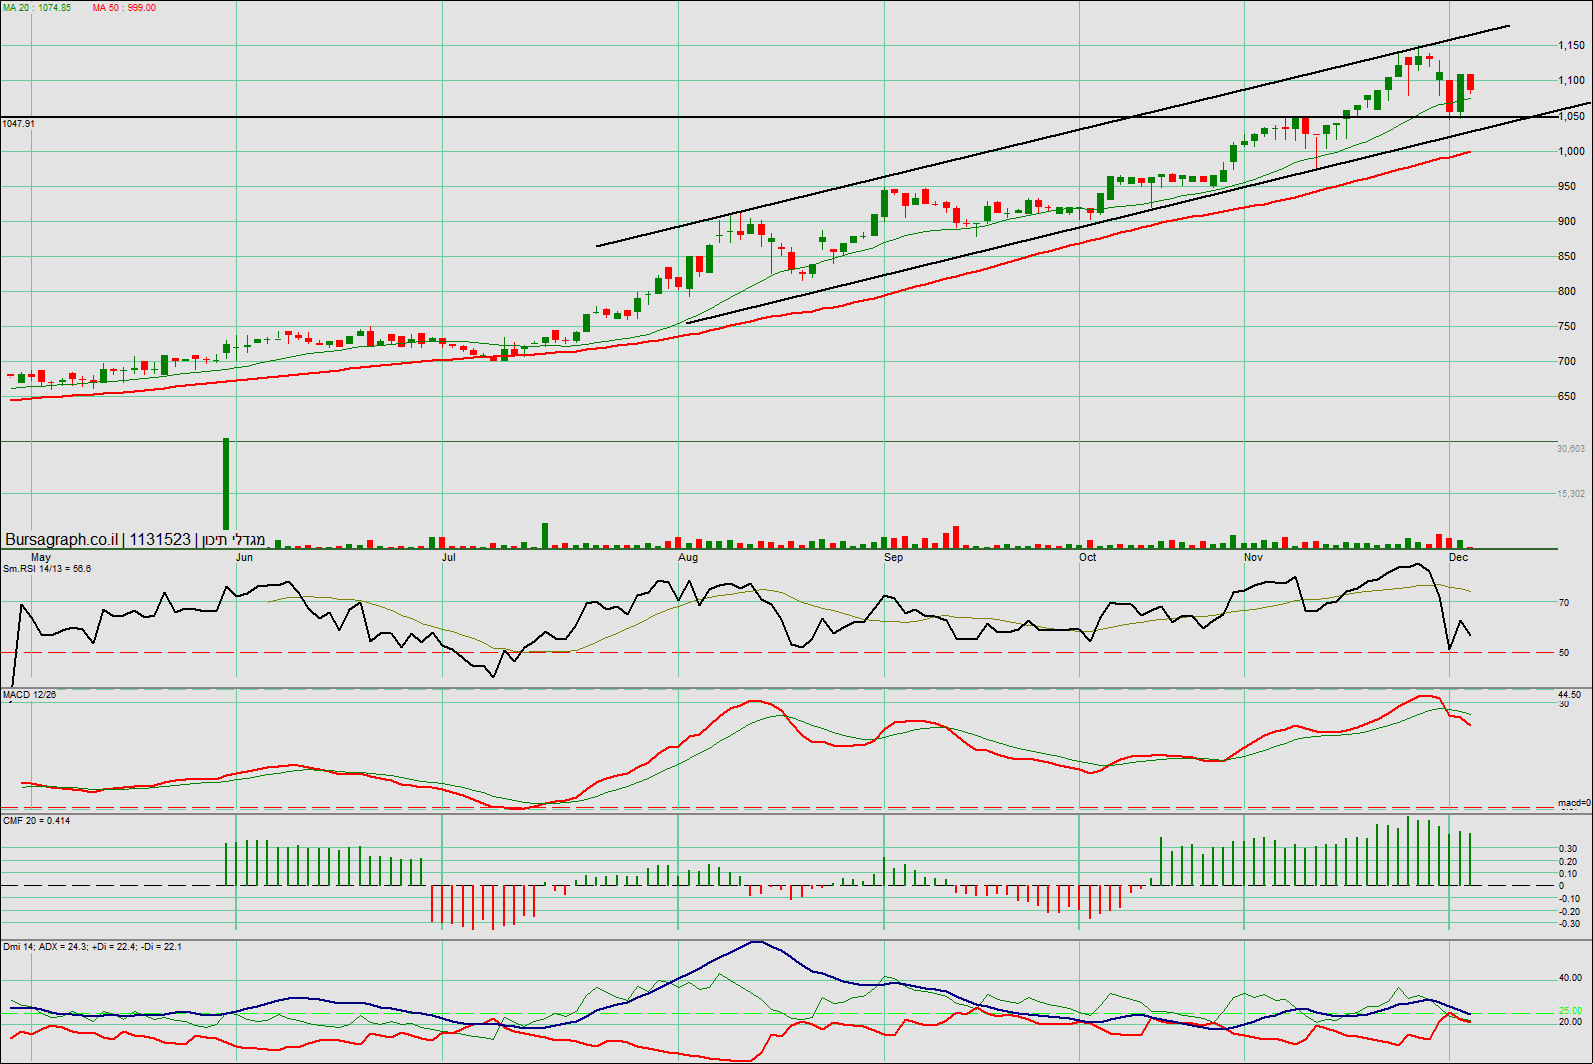Click the 40.00 DMI axis label

coord(1570,978)
